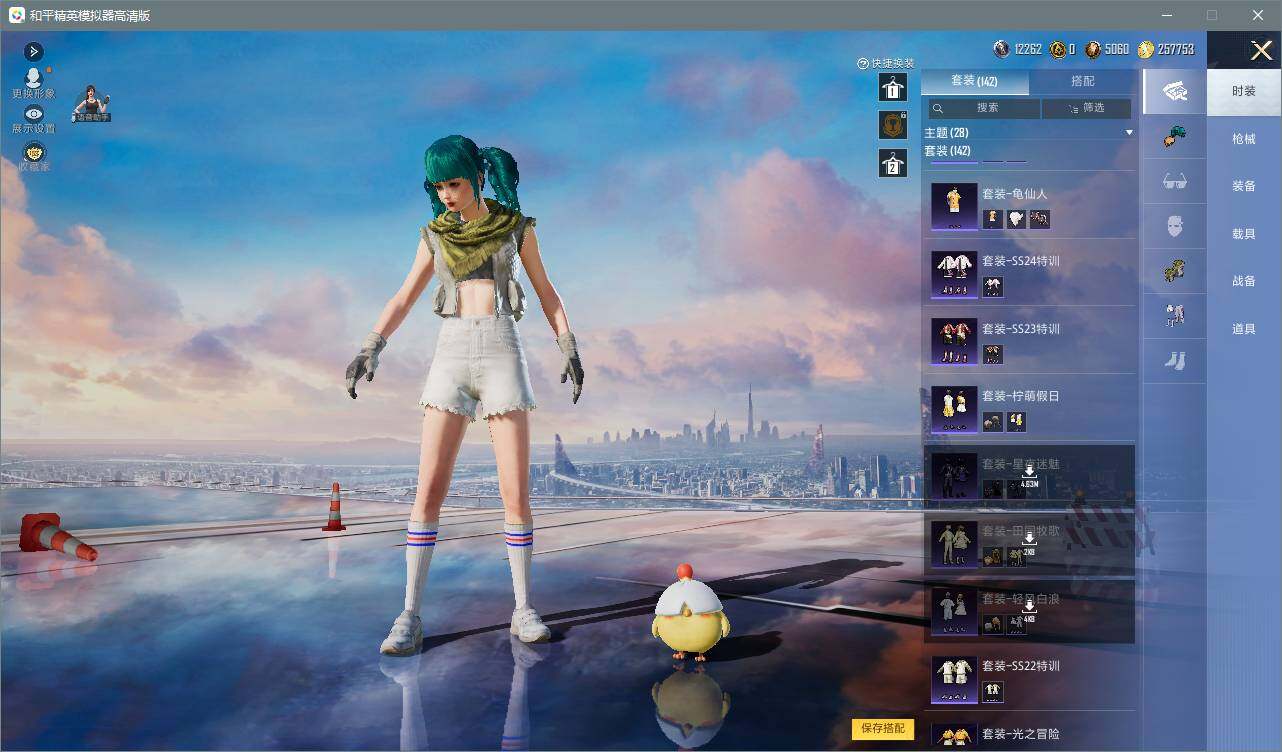Click the item icon under 套装-SS22特训
Screen dimensions: 1282x752
993,691
